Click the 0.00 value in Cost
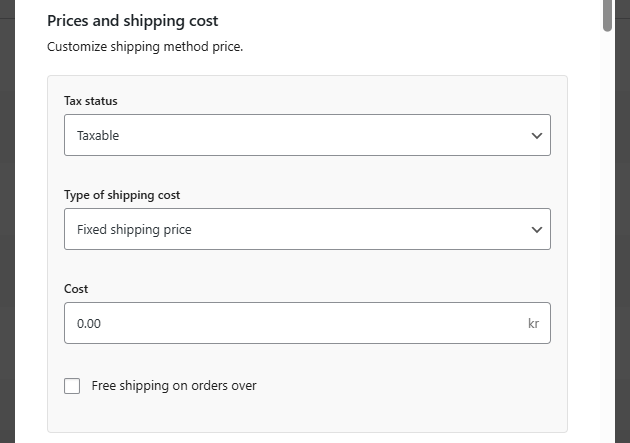The height and width of the screenshot is (443, 630). click(89, 324)
